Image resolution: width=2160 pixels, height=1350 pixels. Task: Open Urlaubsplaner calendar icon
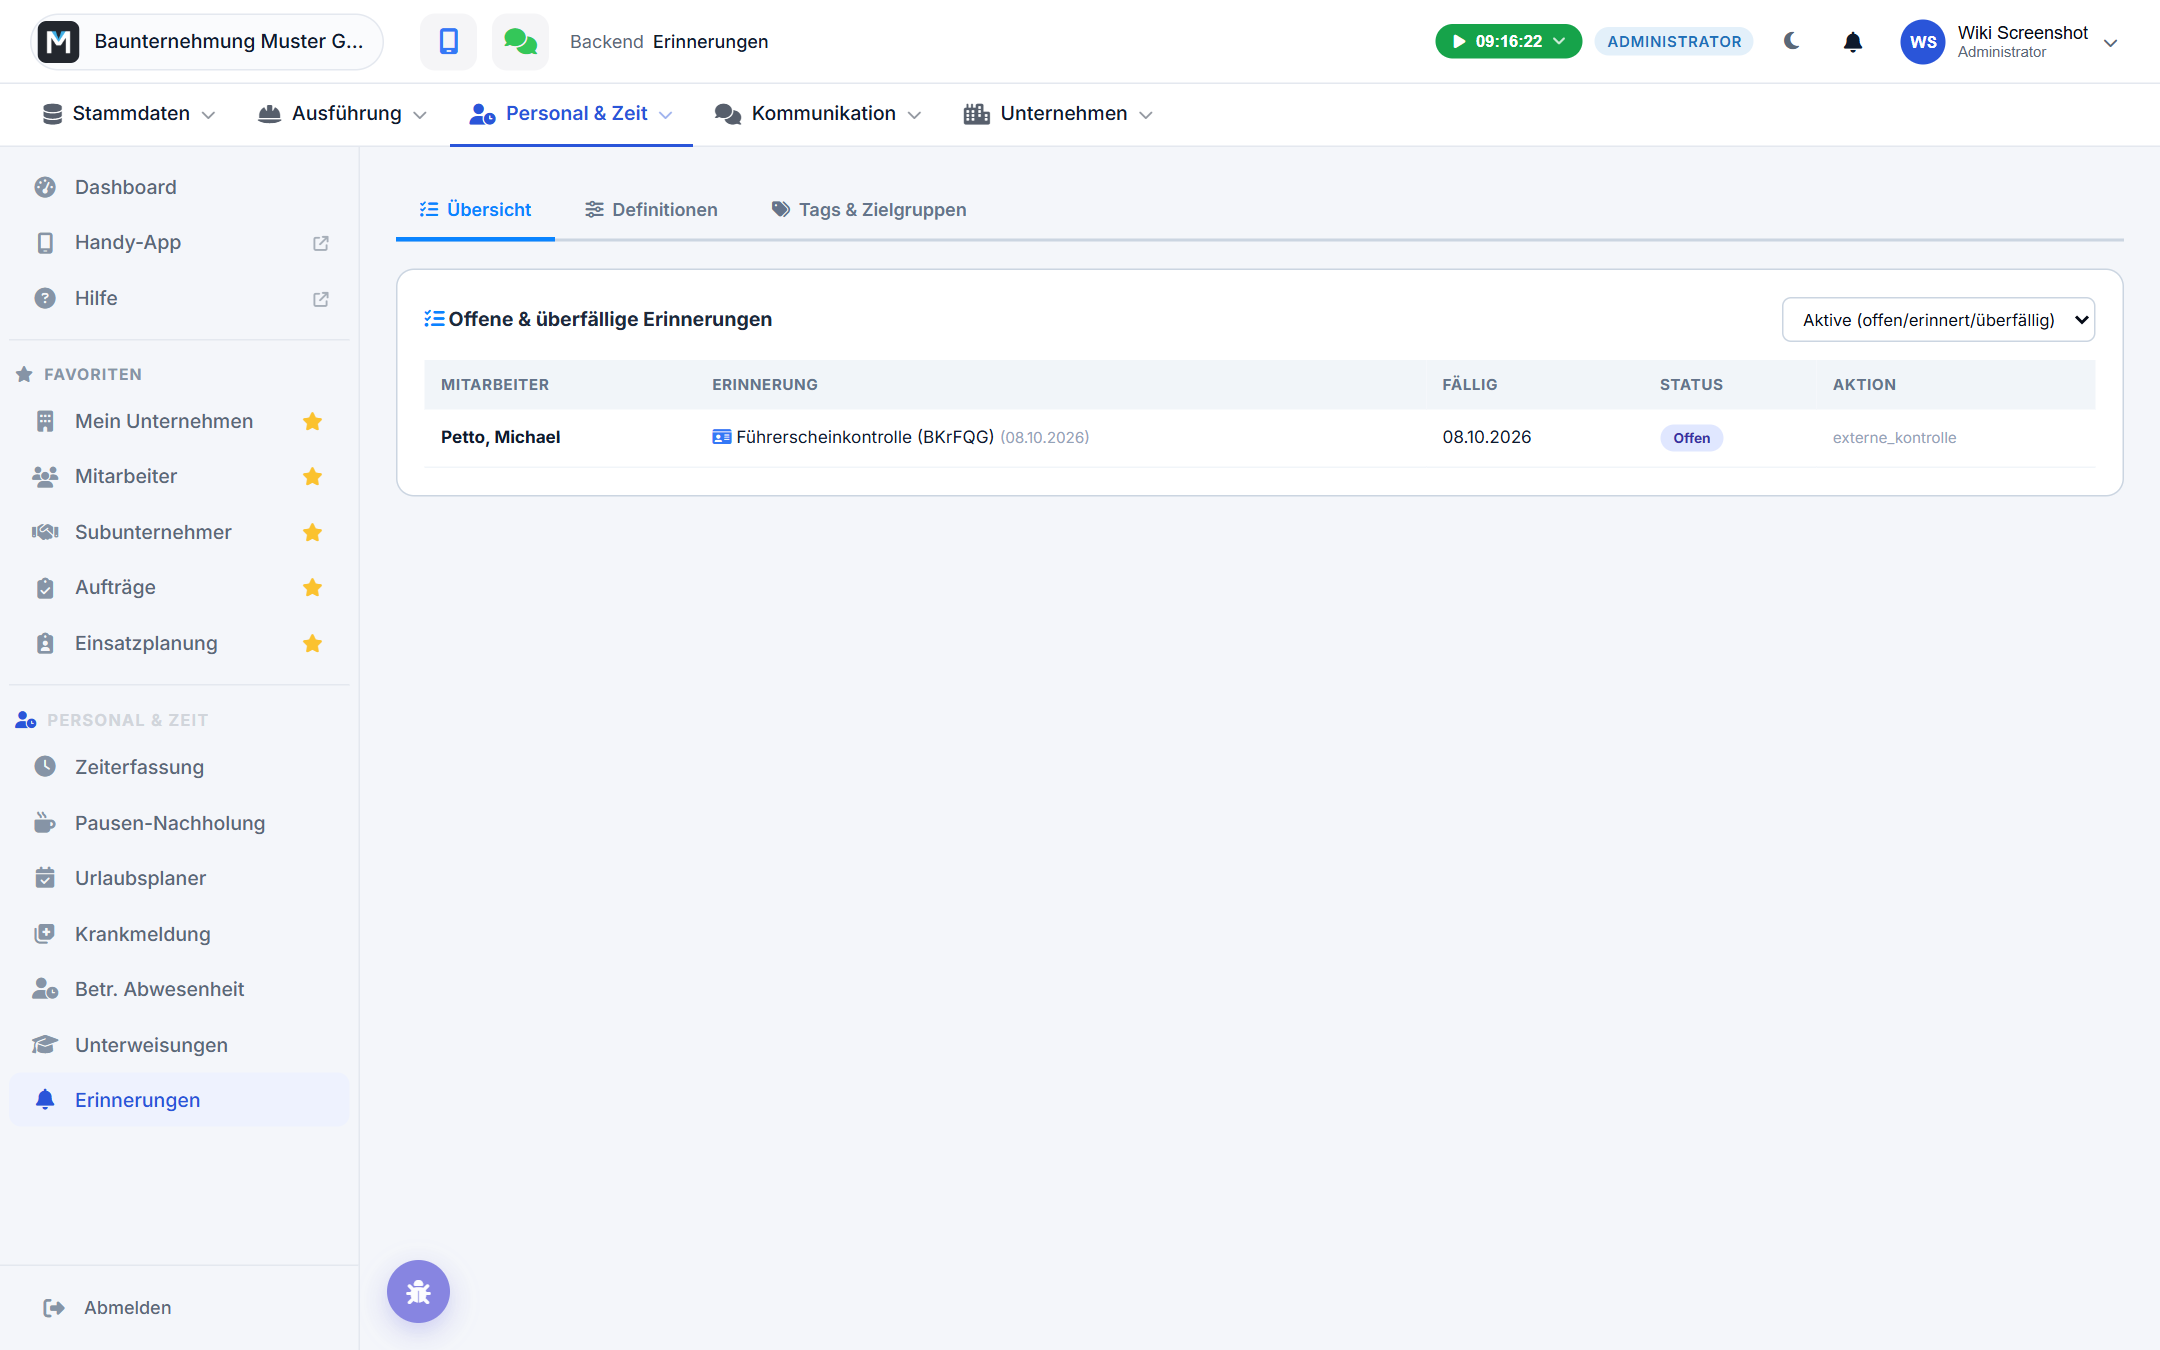(x=45, y=878)
